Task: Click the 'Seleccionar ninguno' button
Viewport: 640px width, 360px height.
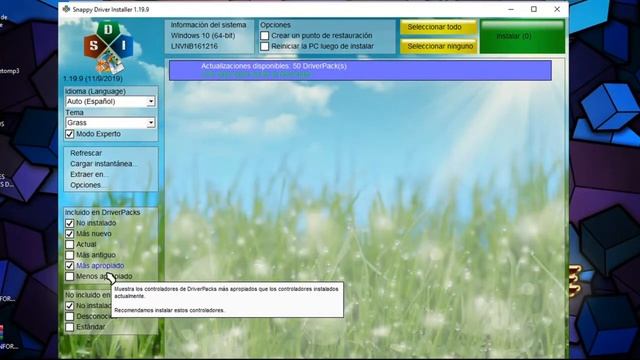Action: 438,46
